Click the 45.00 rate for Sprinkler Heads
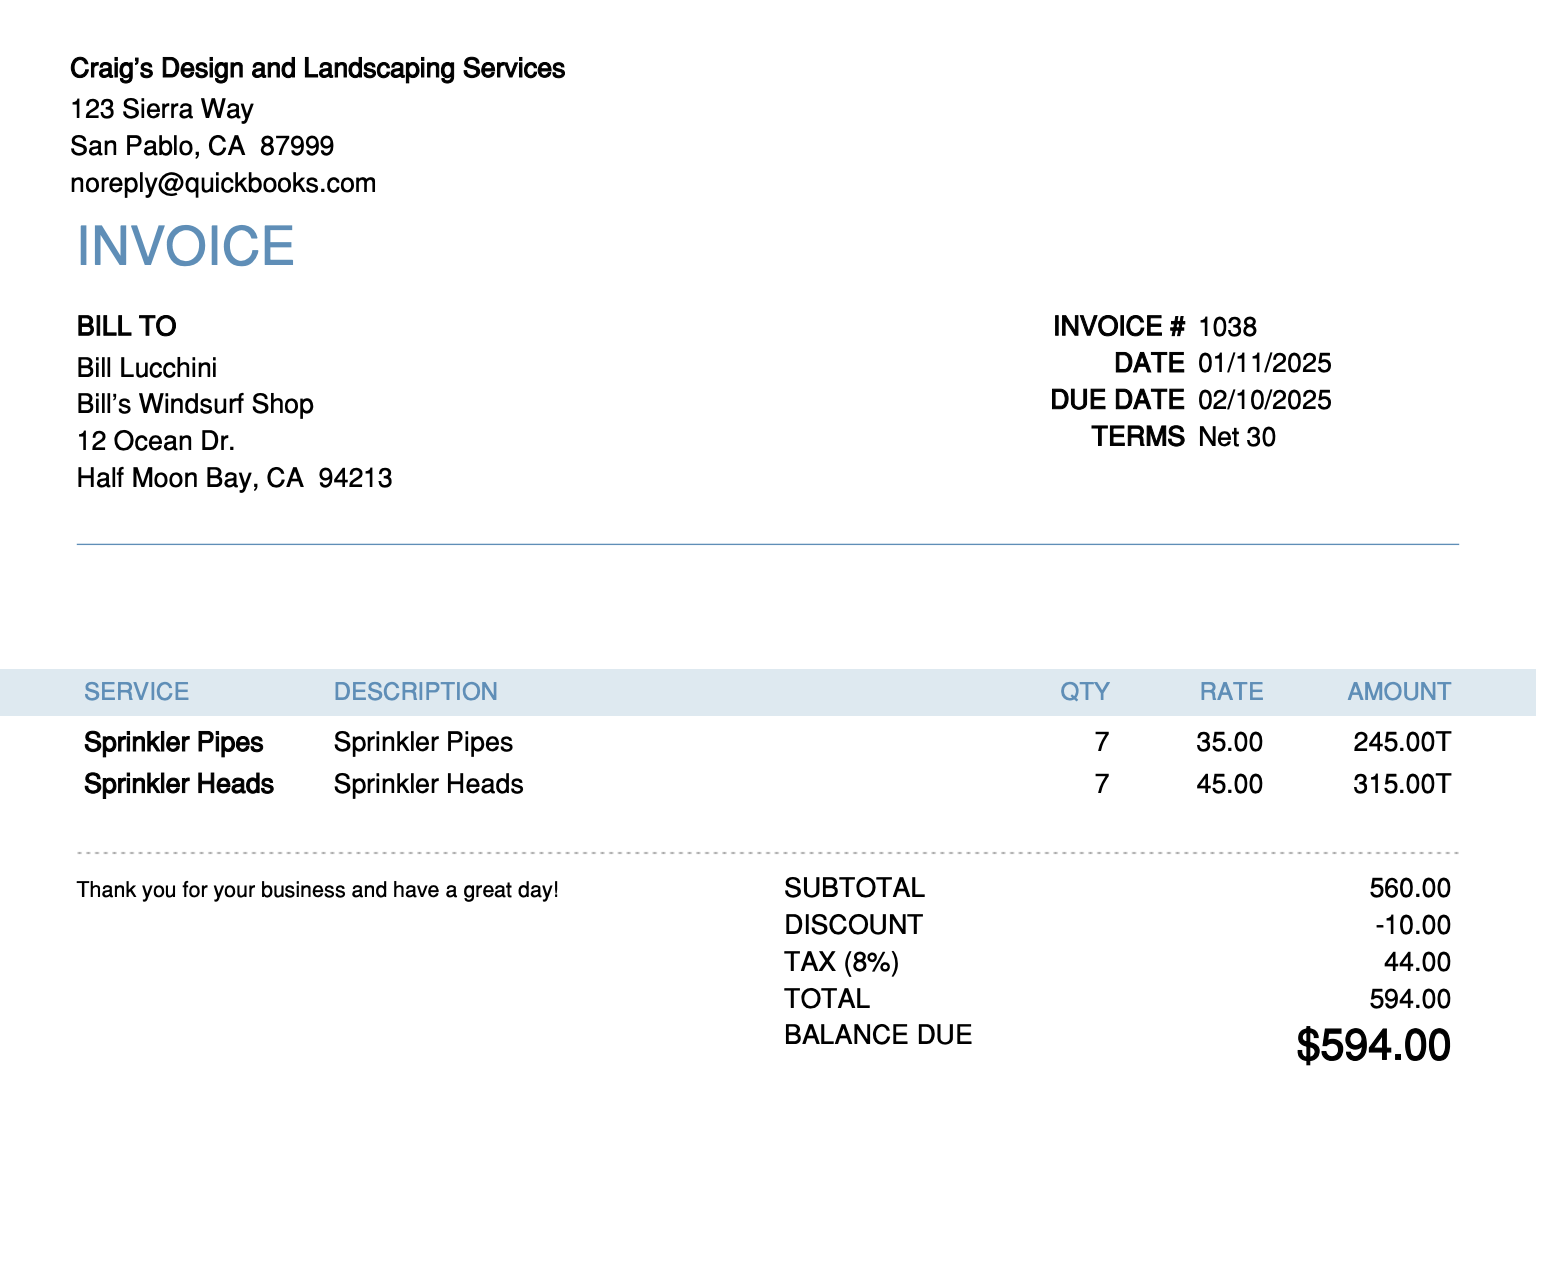 (1229, 784)
